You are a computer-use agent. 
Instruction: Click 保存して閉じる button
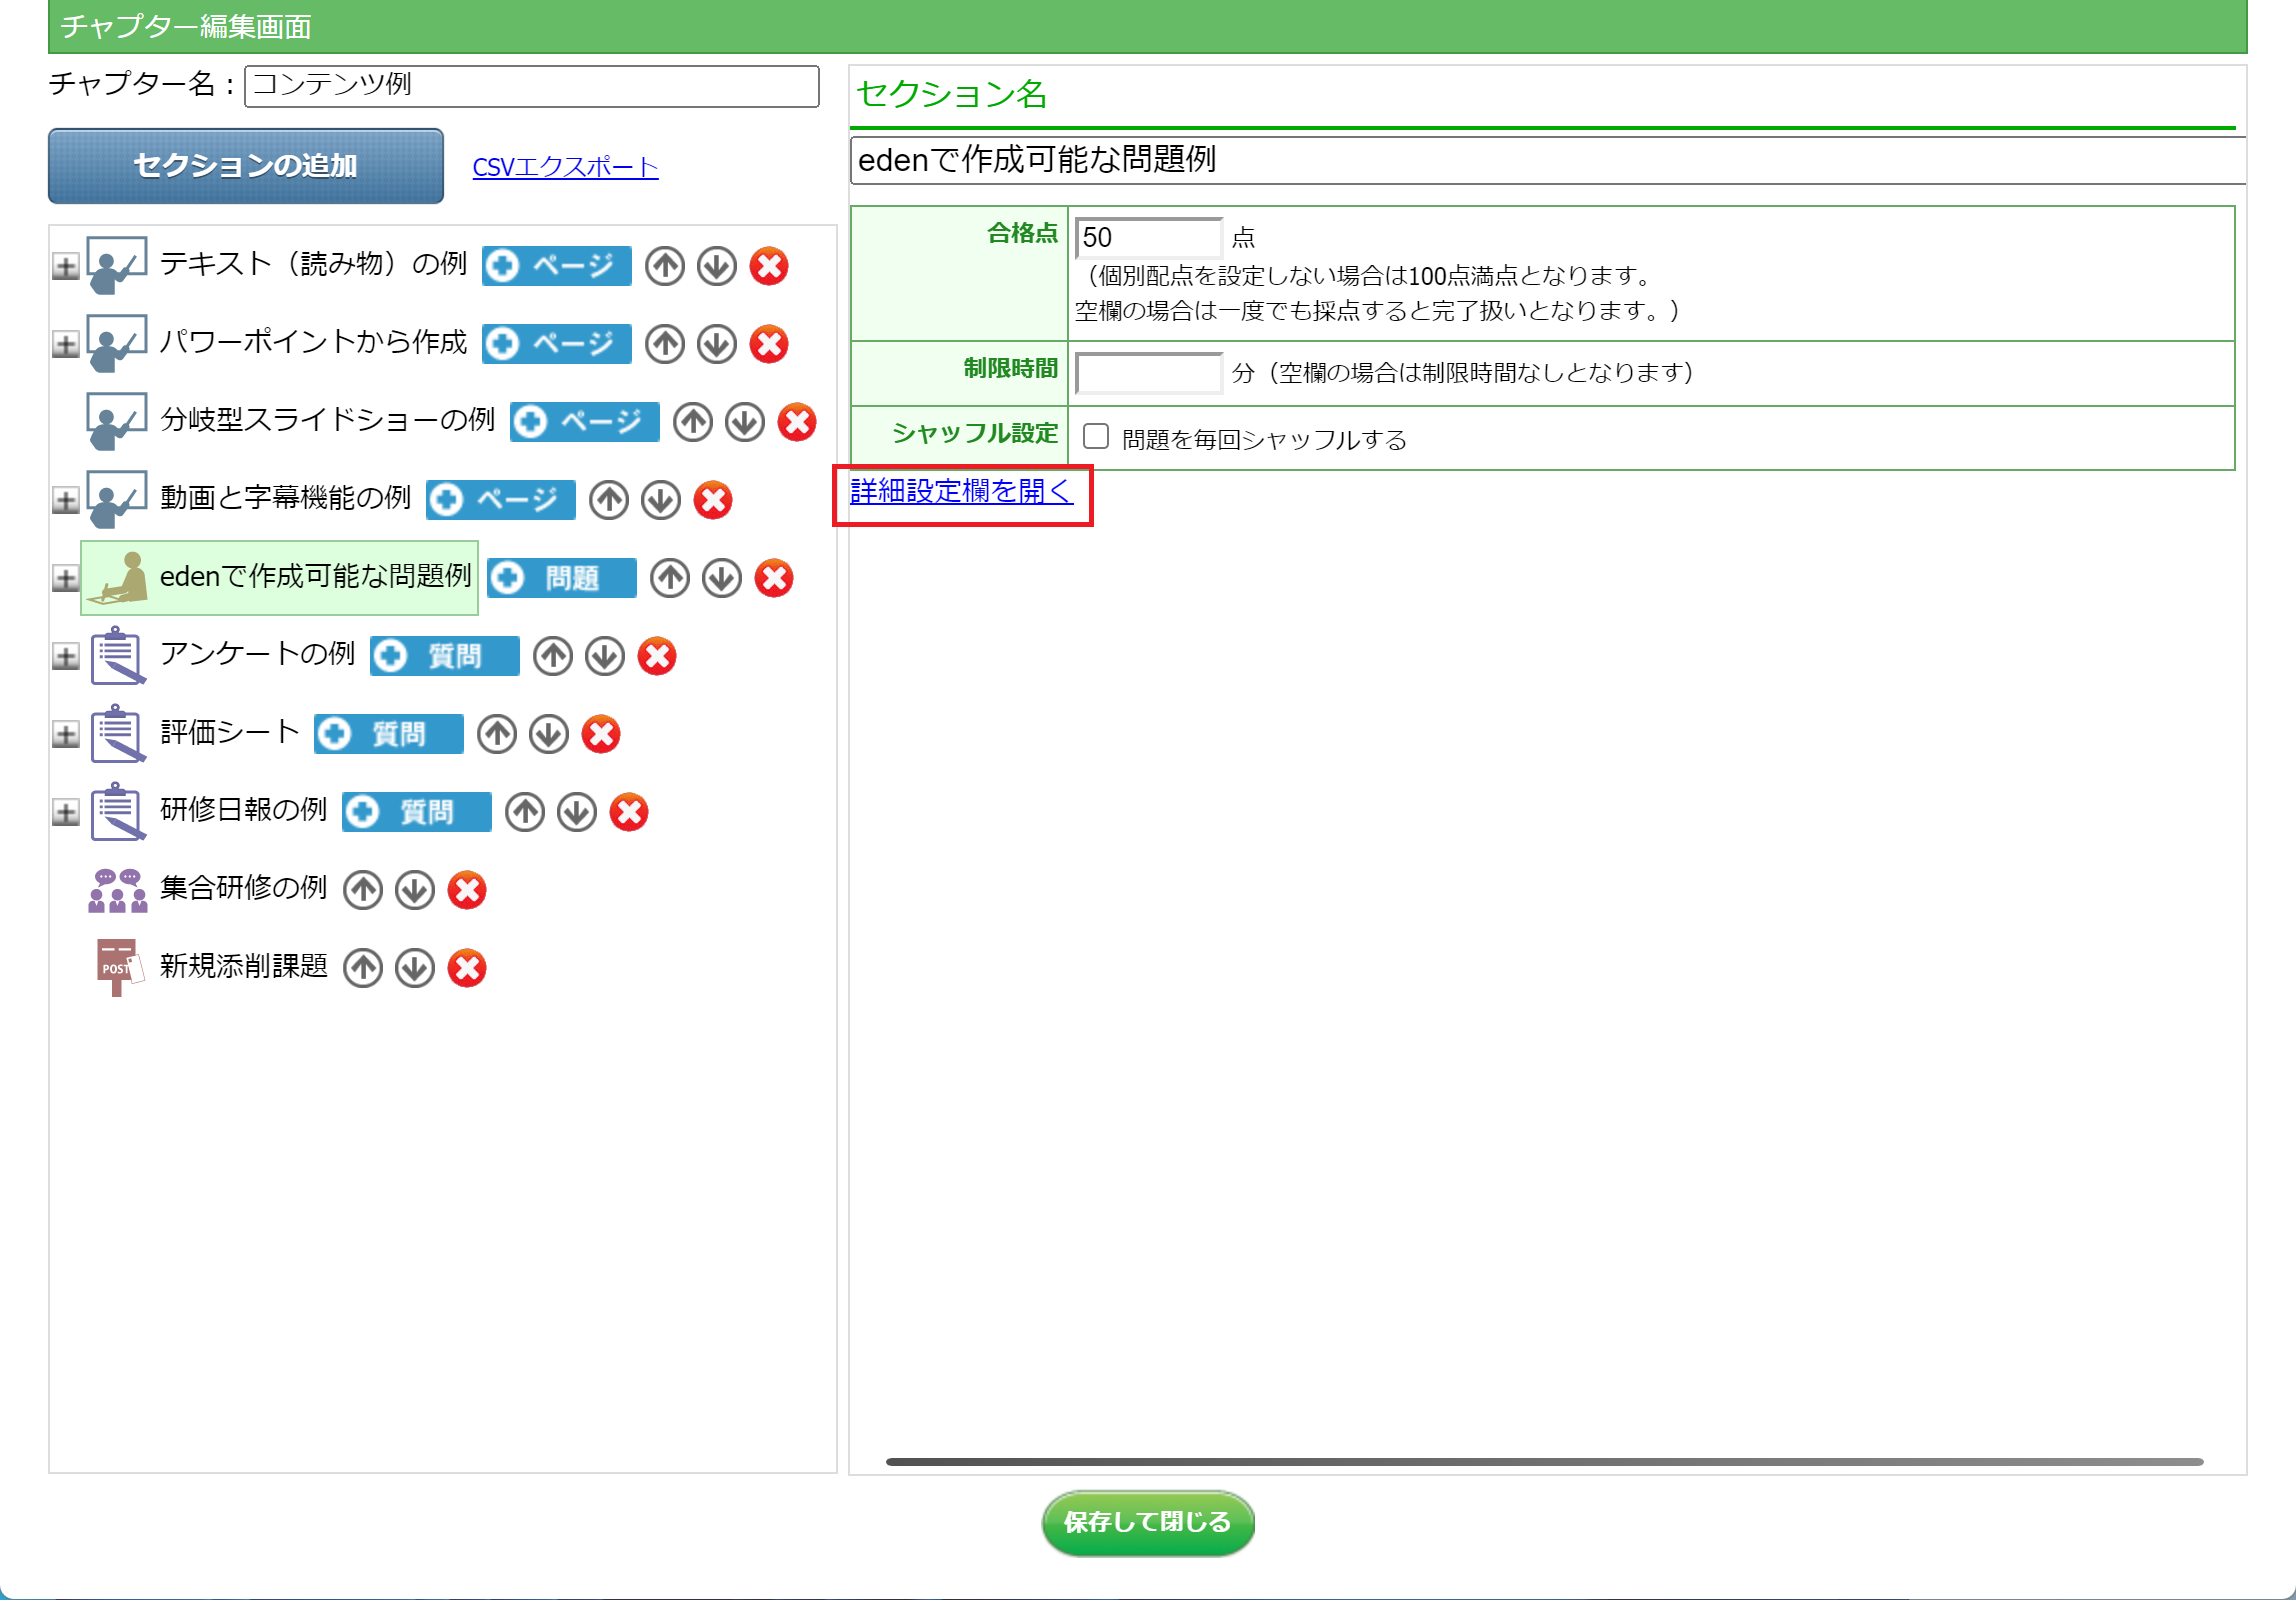[x=1148, y=1522]
